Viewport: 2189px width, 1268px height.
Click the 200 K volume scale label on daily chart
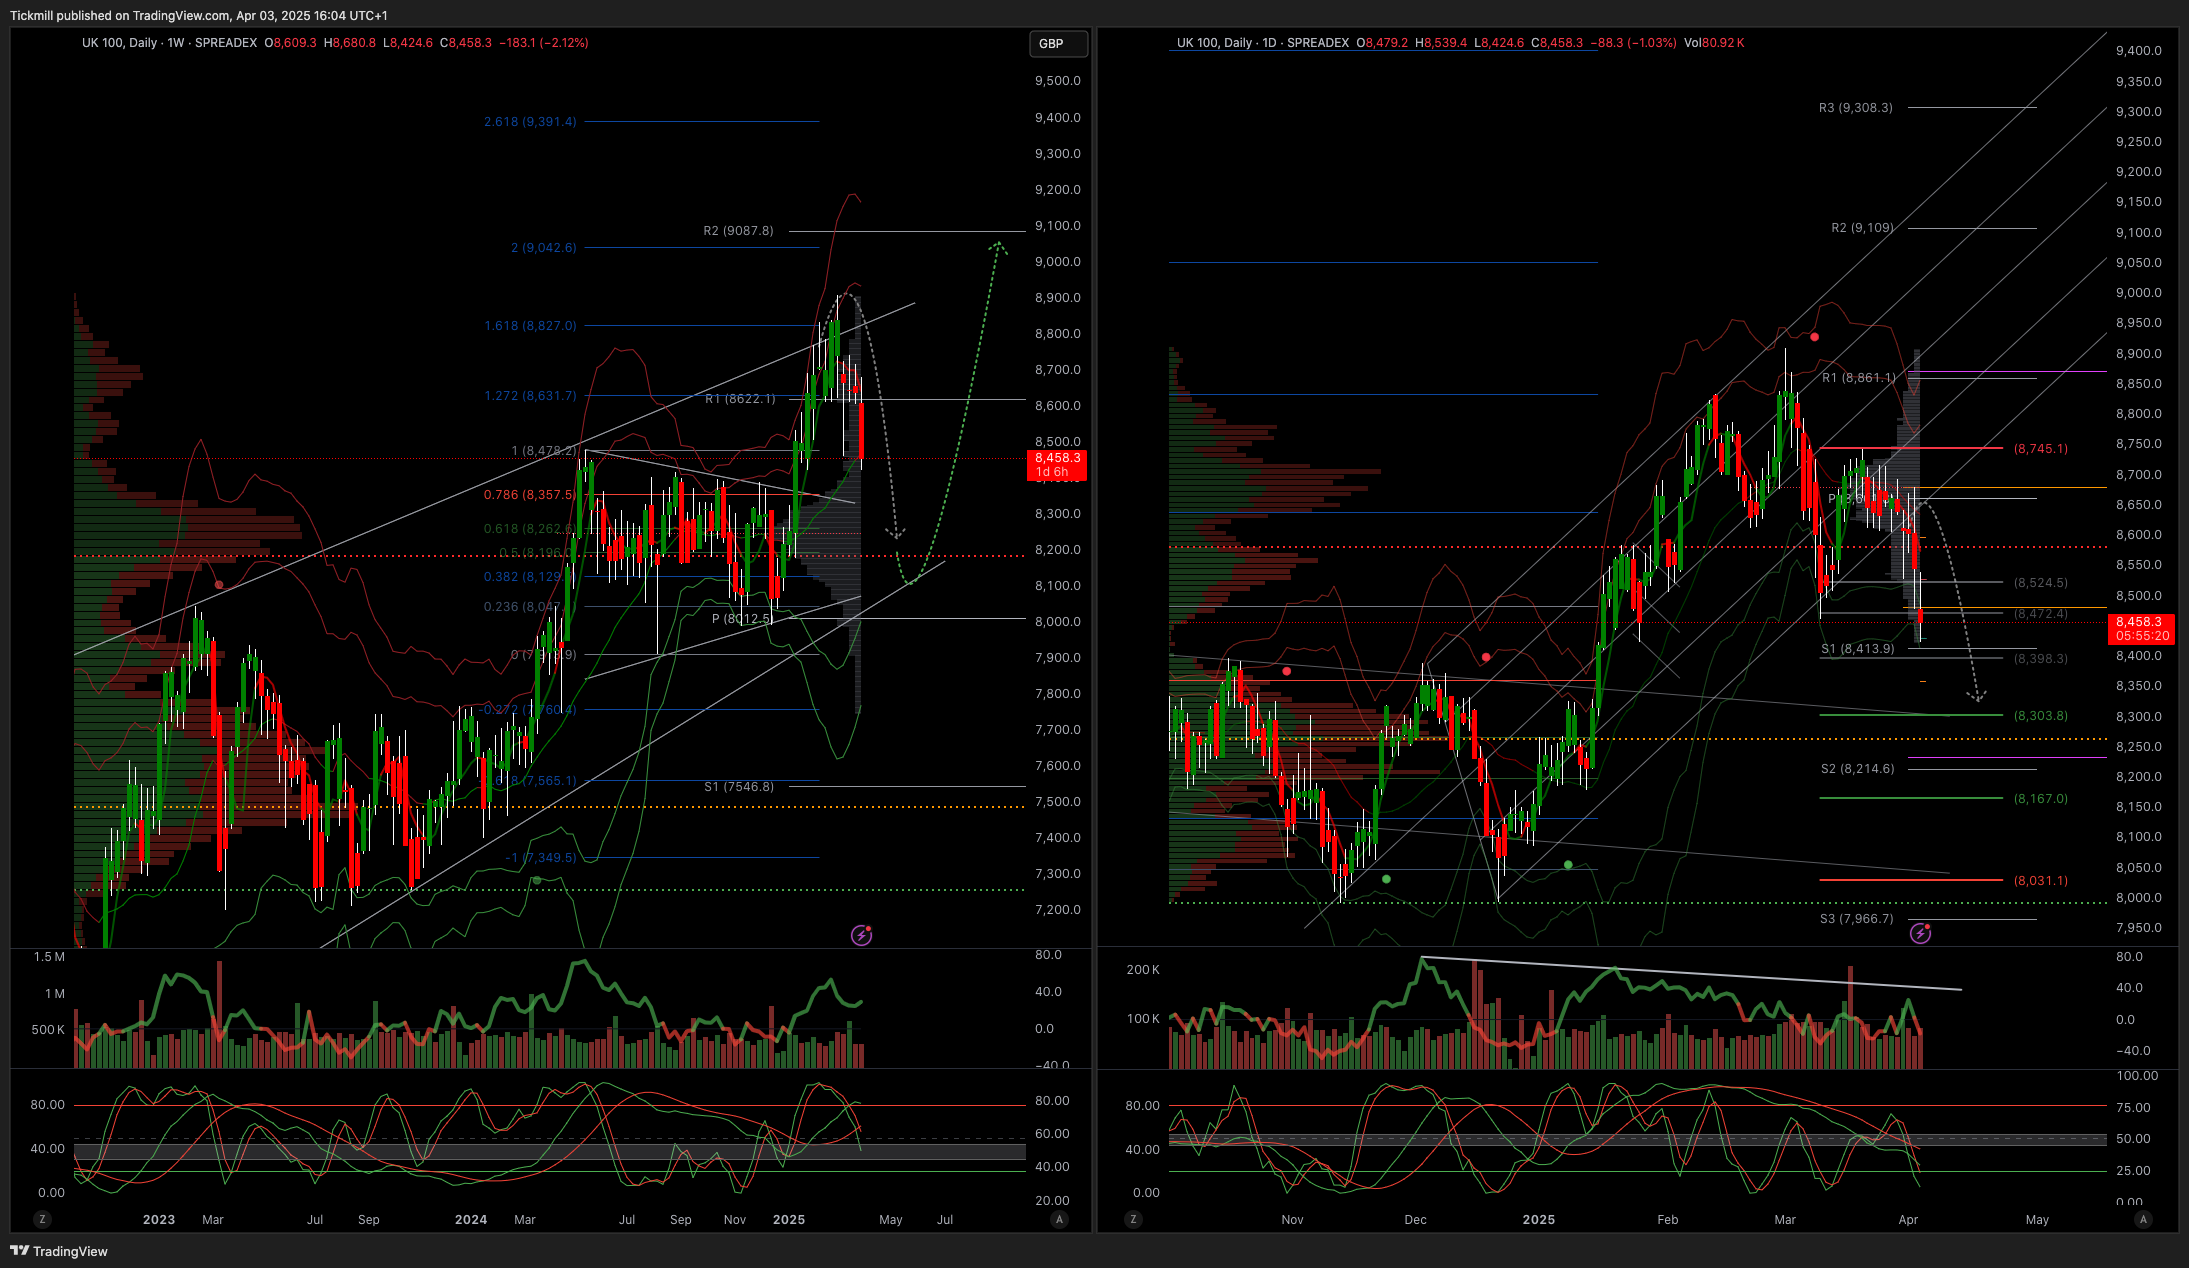[x=1143, y=970]
